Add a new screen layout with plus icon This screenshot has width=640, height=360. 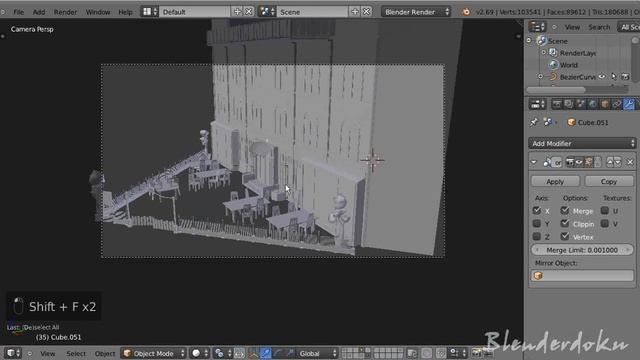237,12
